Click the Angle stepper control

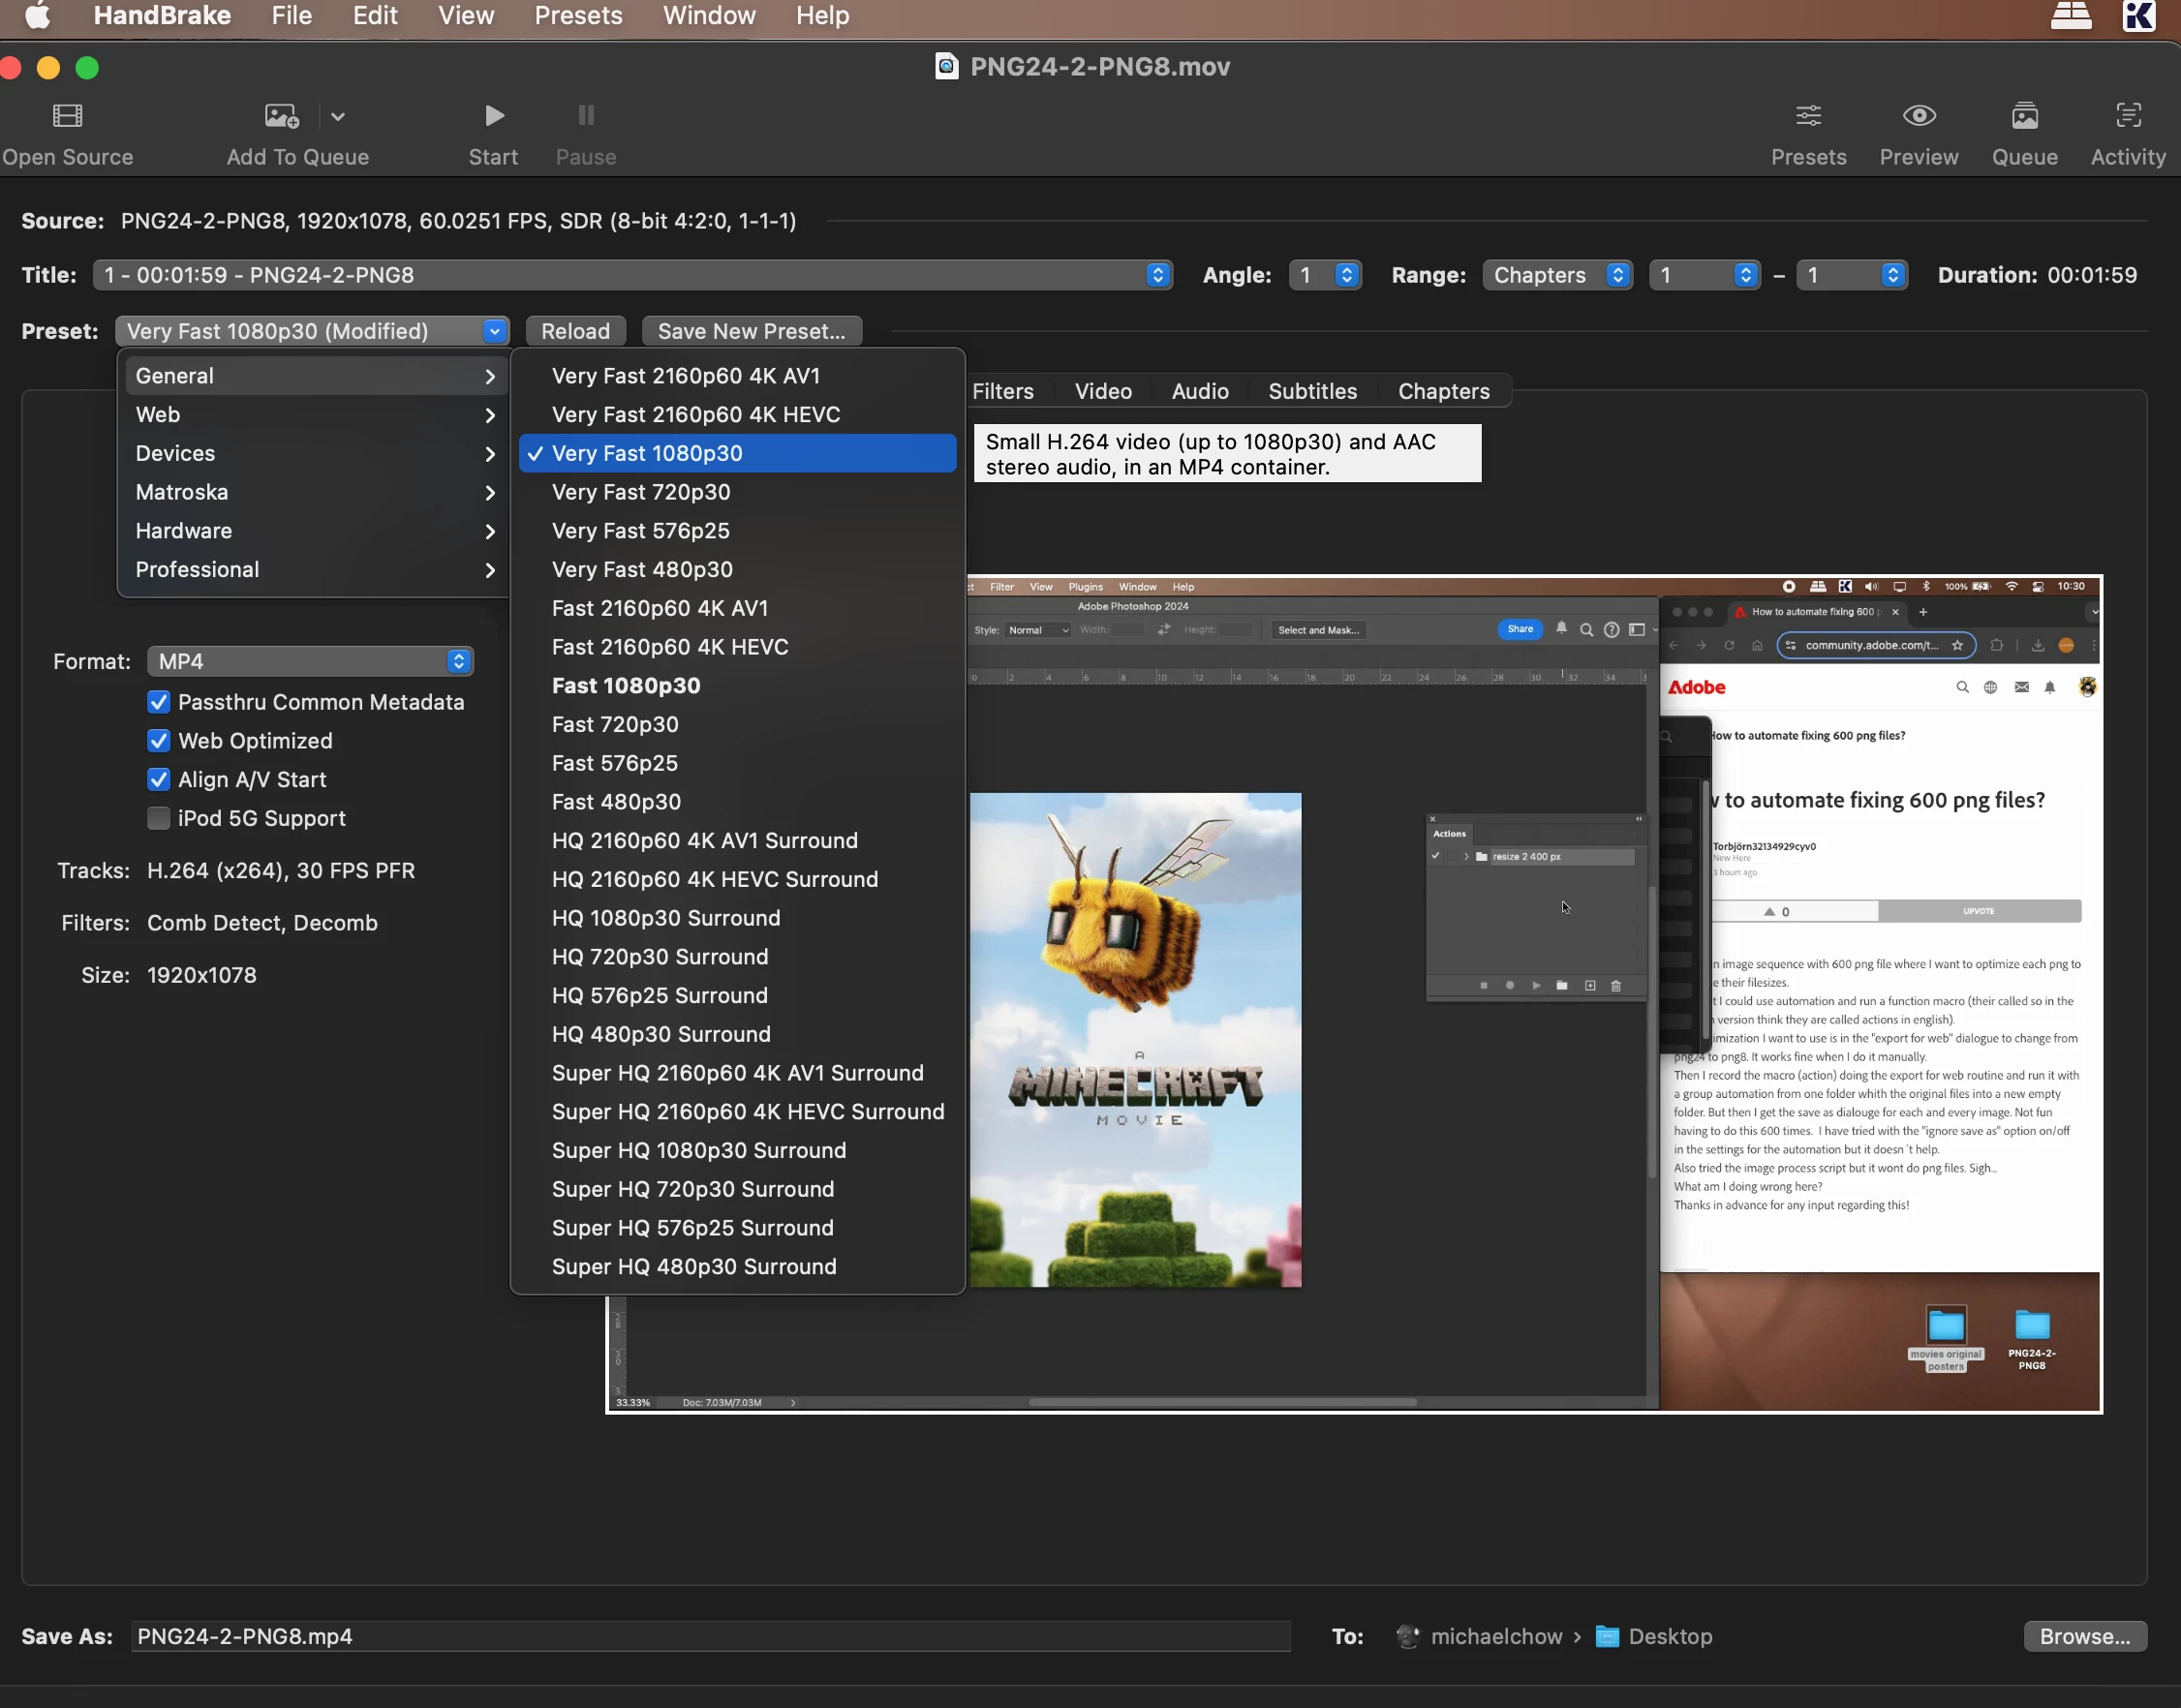[x=1346, y=275]
